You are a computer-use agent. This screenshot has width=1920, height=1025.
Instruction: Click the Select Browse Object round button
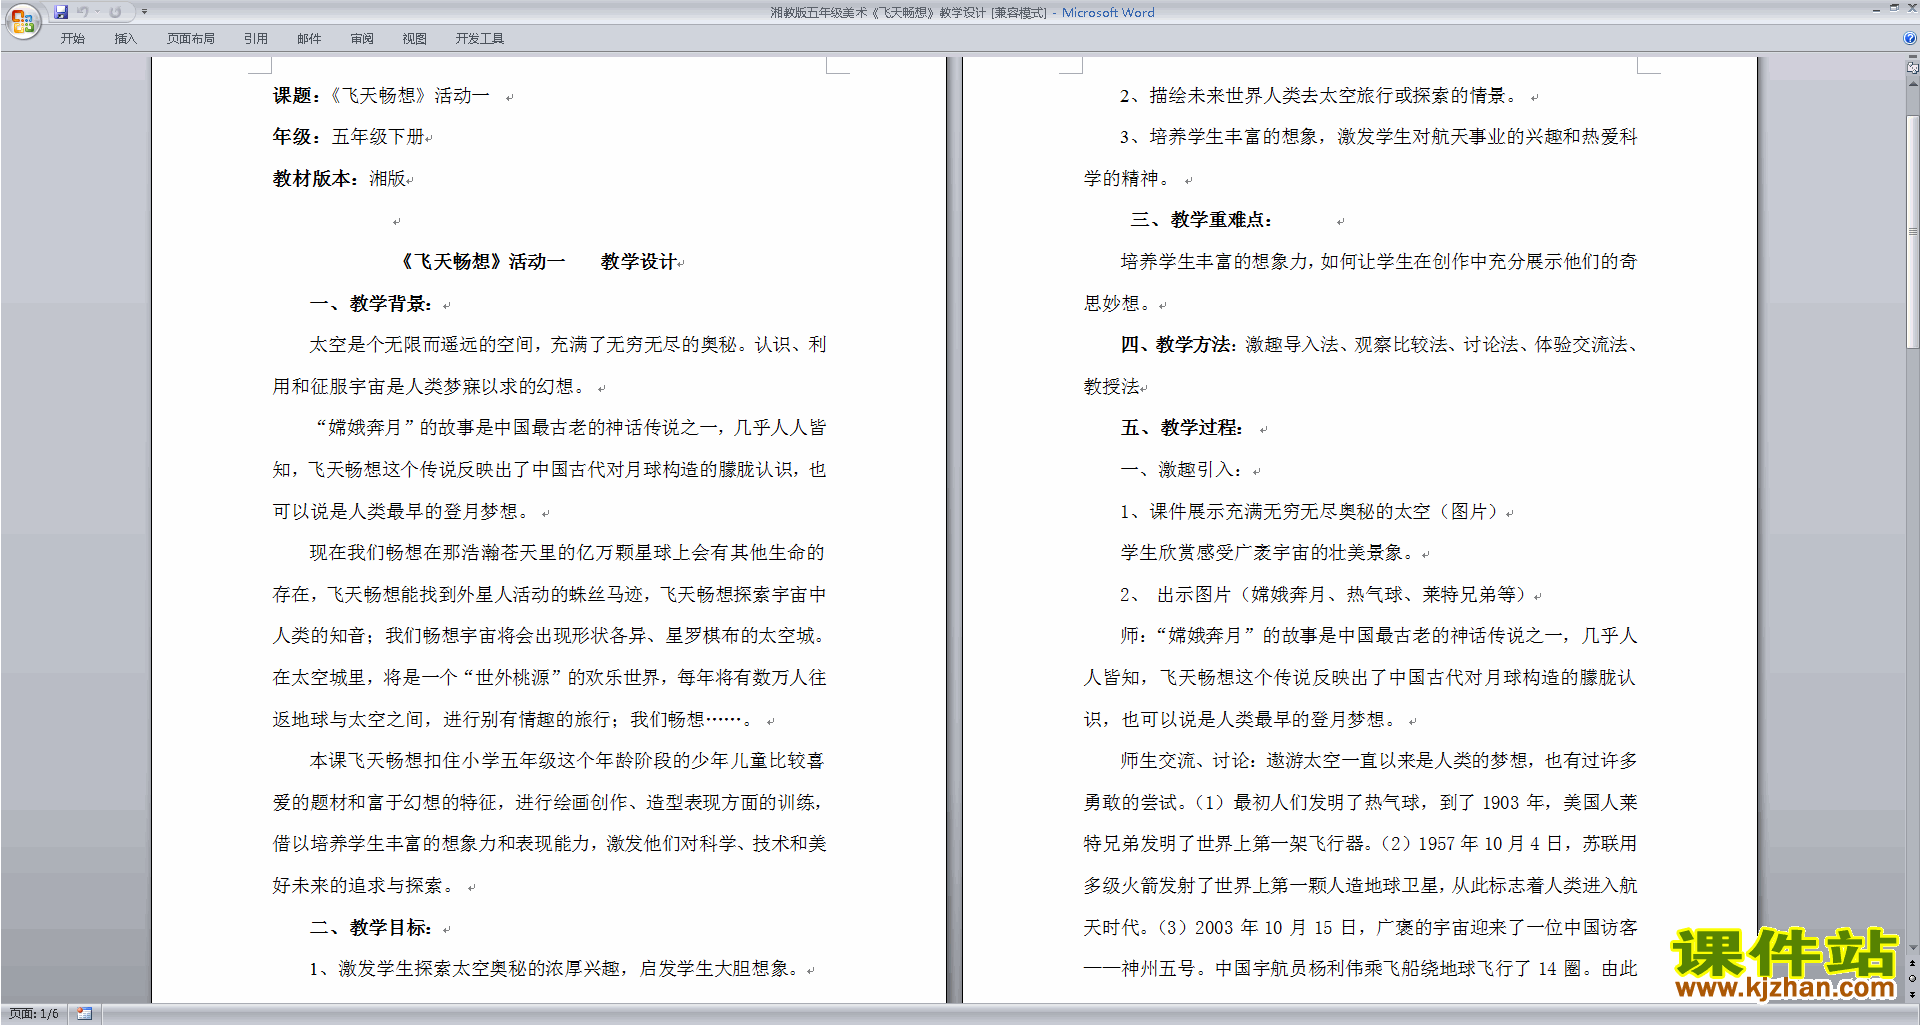click(x=1913, y=979)
